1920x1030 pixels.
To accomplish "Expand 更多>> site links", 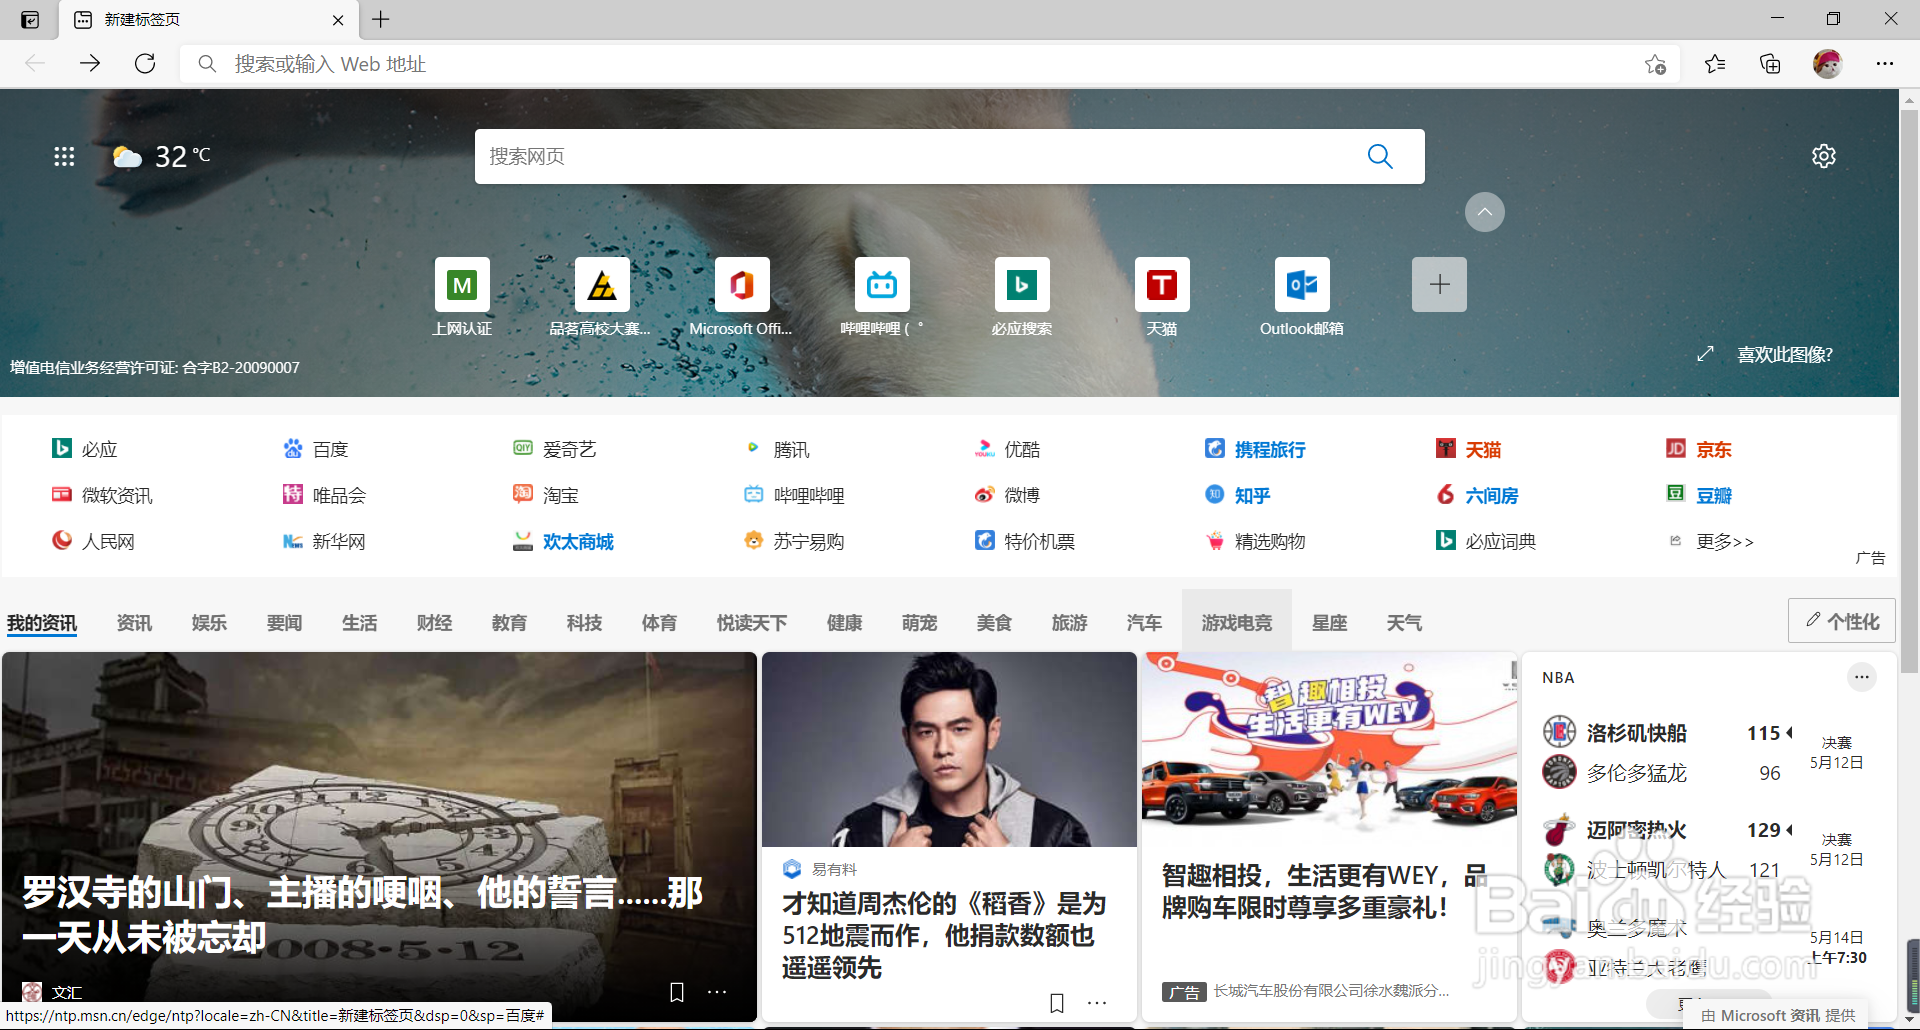I will [x=1711, y=541].
